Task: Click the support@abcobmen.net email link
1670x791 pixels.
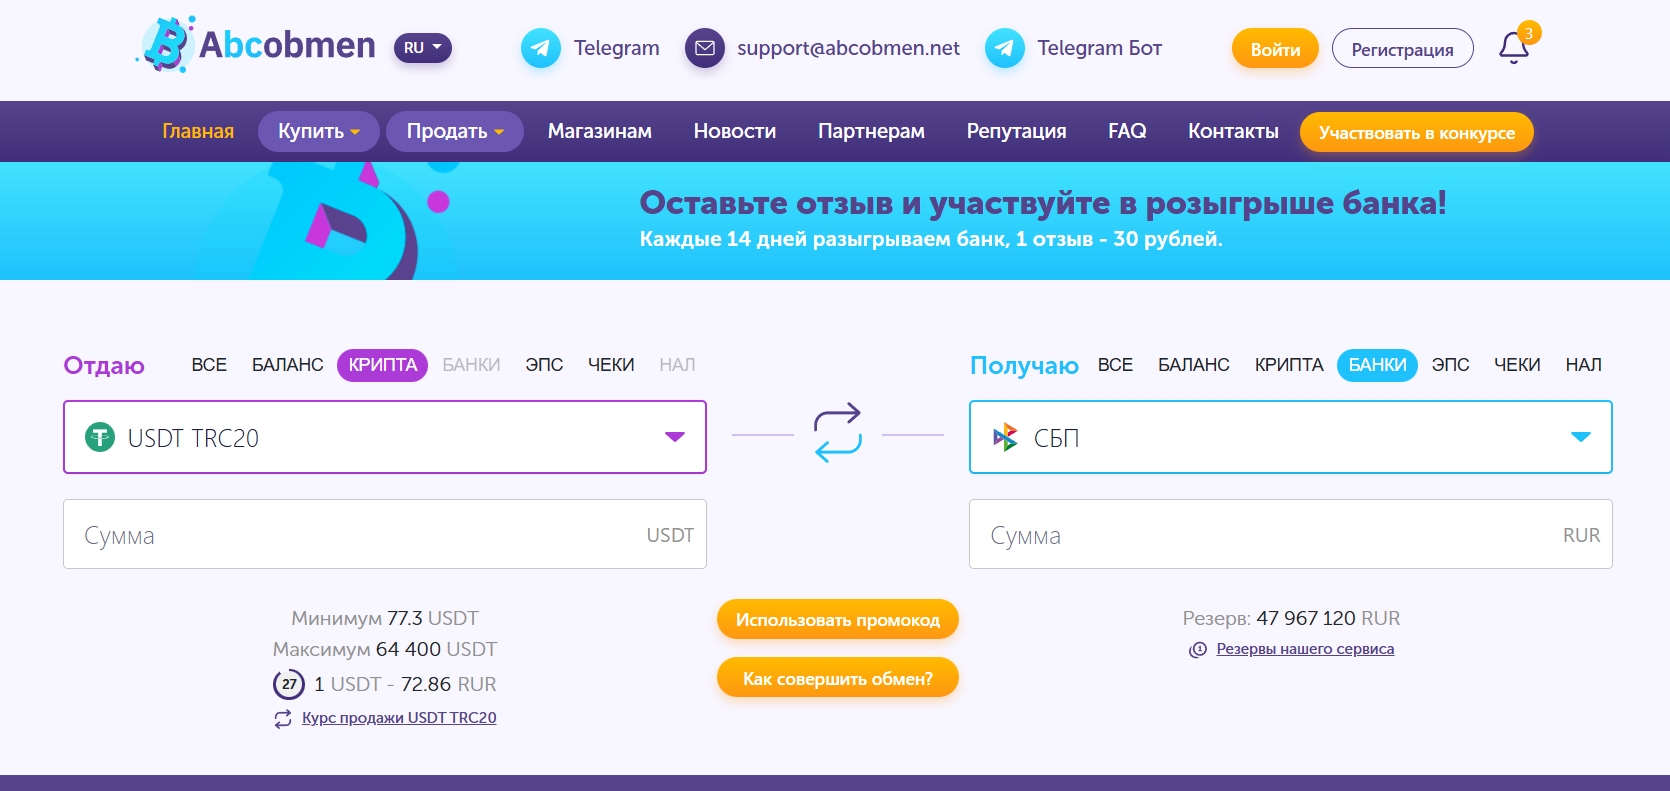Action: 848,48
